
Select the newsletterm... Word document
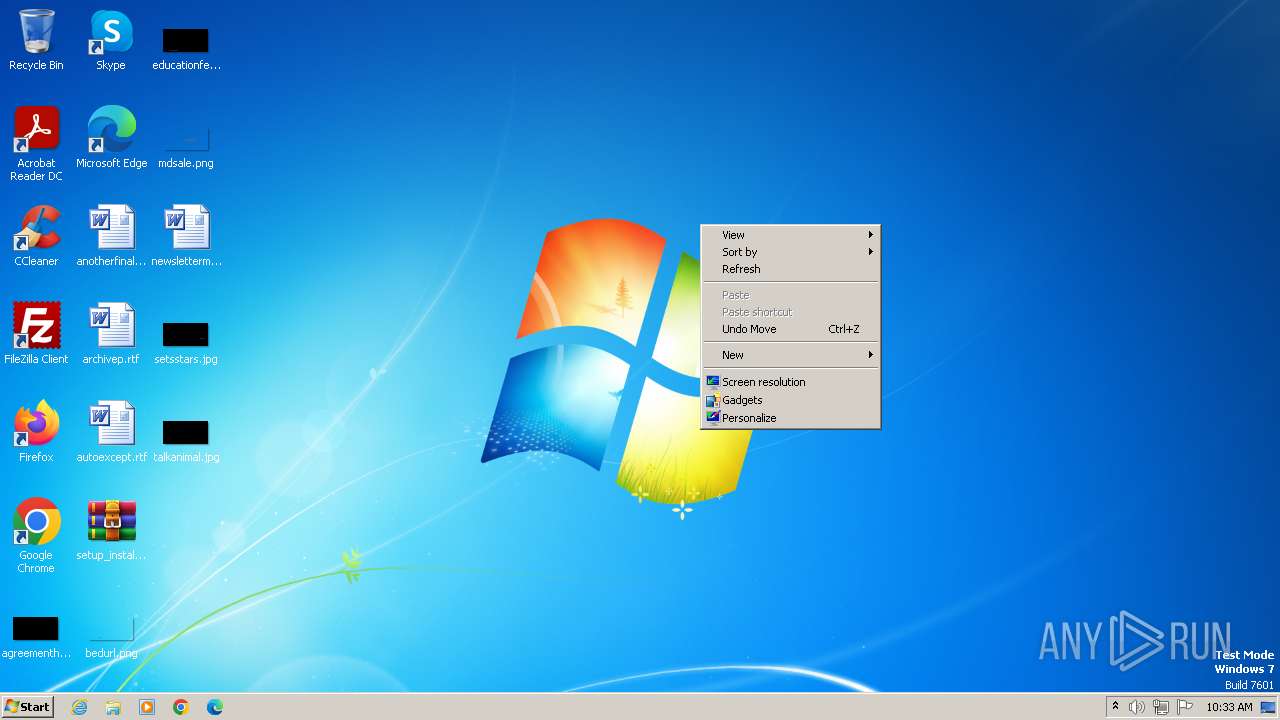[x=186, y=236]
